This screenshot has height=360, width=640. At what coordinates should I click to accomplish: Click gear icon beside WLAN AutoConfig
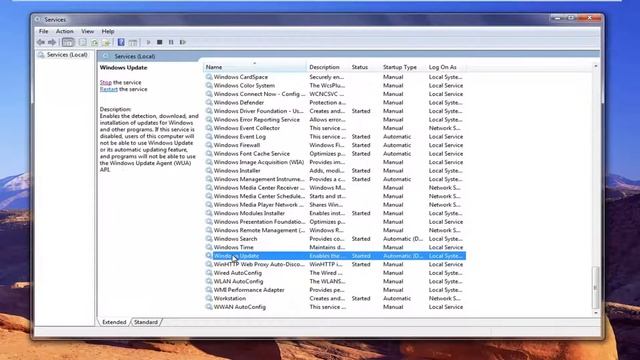[209, 281]
